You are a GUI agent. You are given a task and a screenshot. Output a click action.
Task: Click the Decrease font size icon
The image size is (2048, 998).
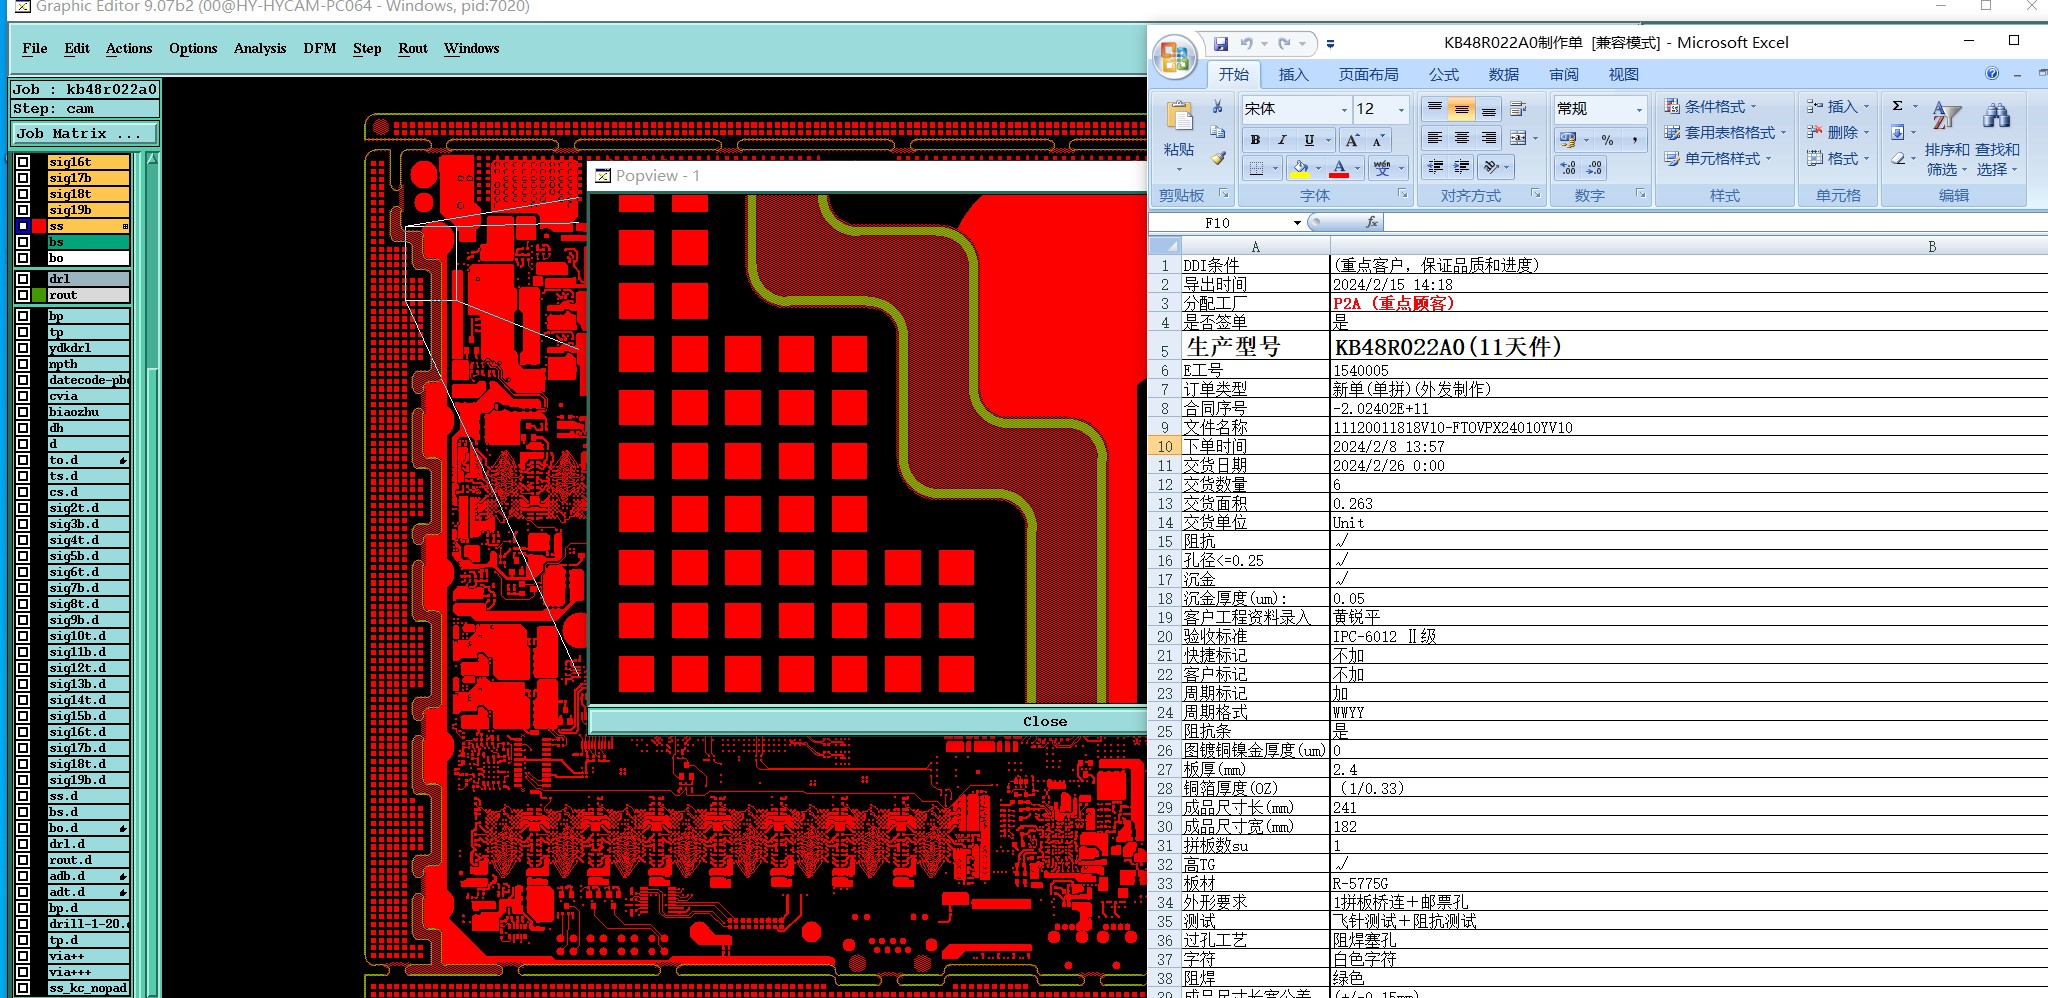[1378, 140]
